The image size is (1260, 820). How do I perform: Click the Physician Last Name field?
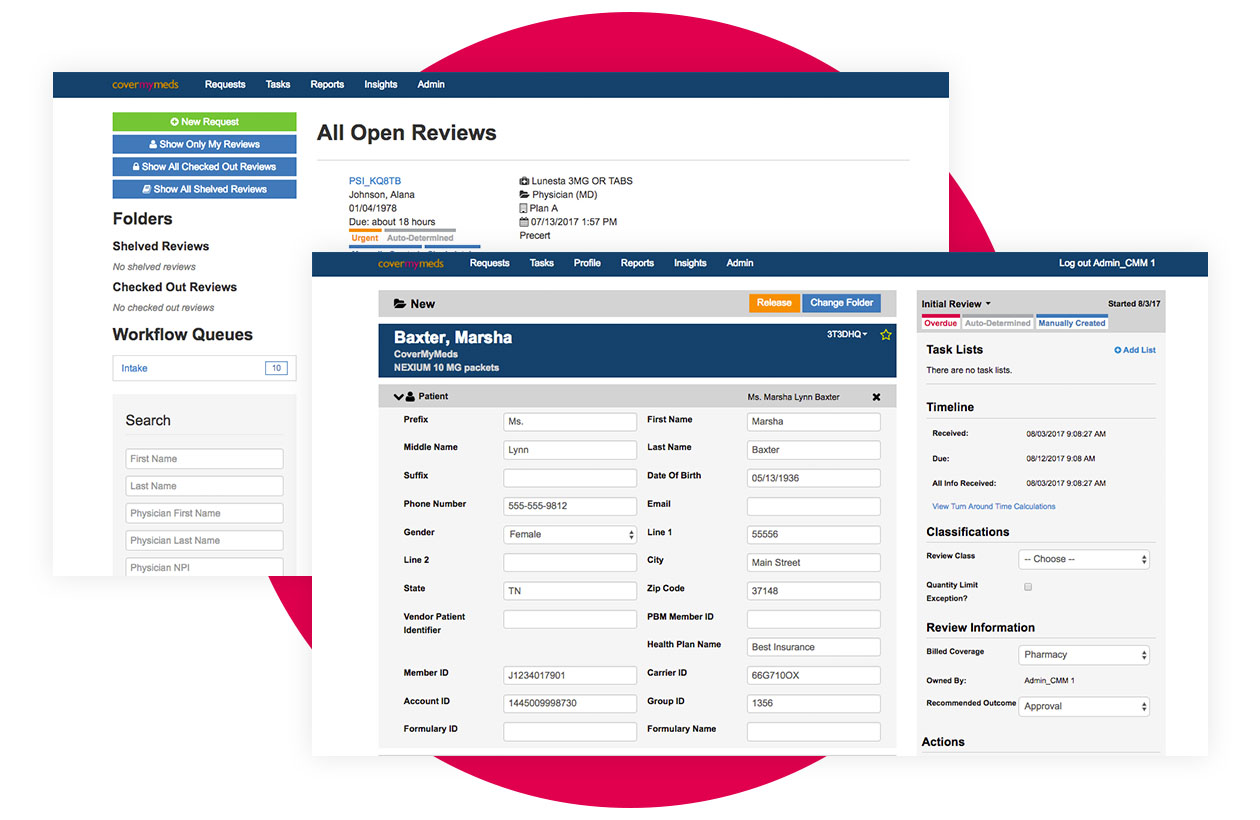click(x=205, y=541)
